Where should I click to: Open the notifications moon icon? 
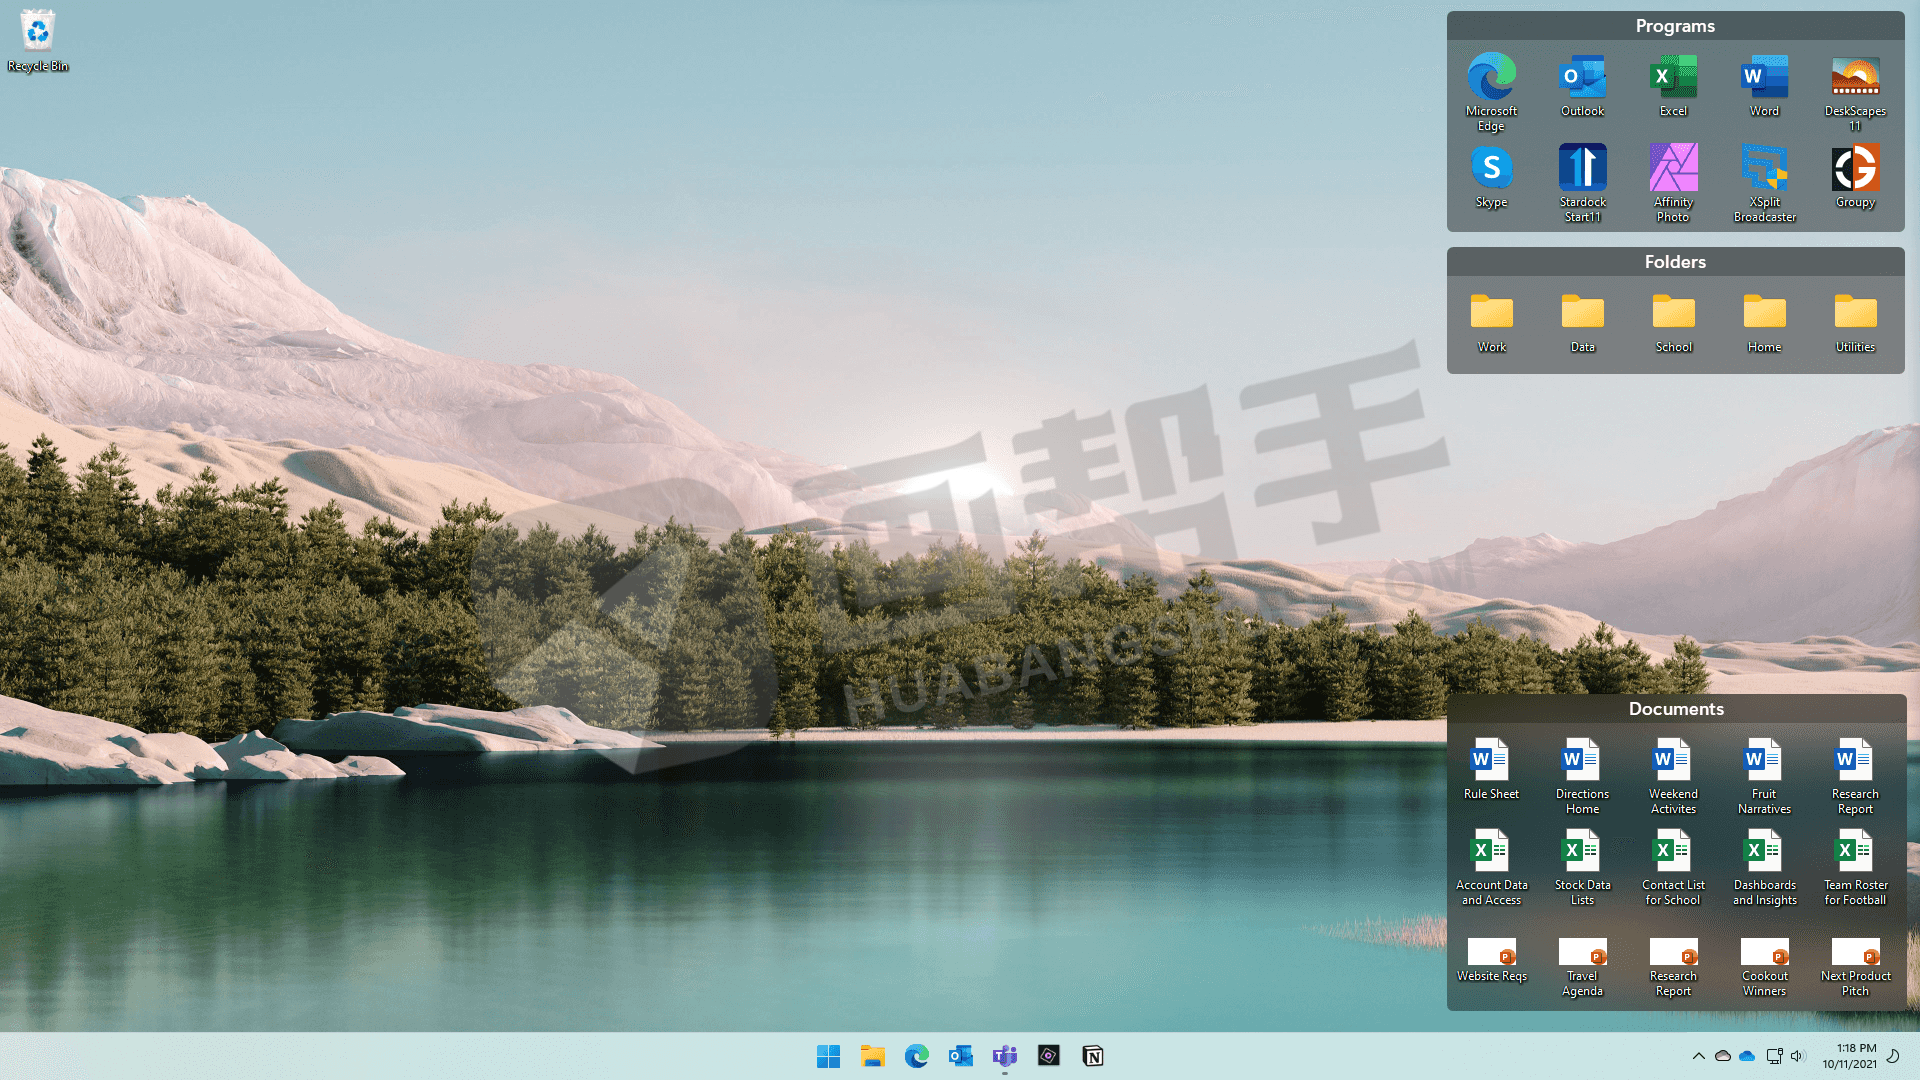tap(1893, 1056)
